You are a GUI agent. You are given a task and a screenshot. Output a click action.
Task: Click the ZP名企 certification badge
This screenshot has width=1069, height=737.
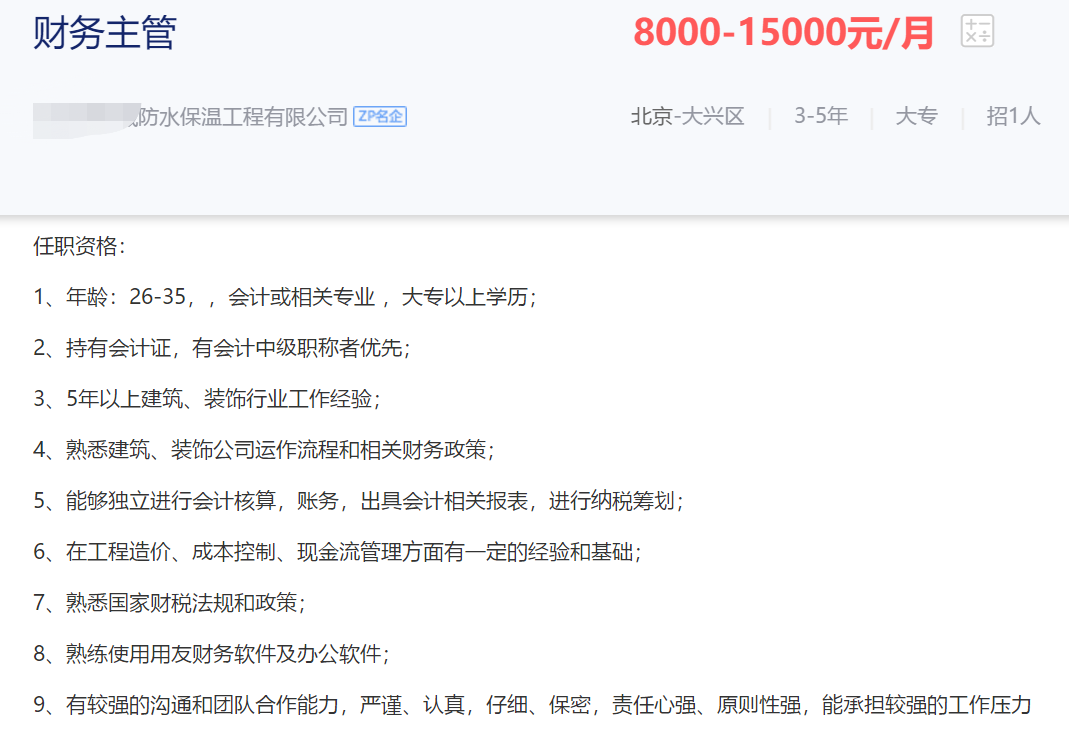click(x=380, y=116)
